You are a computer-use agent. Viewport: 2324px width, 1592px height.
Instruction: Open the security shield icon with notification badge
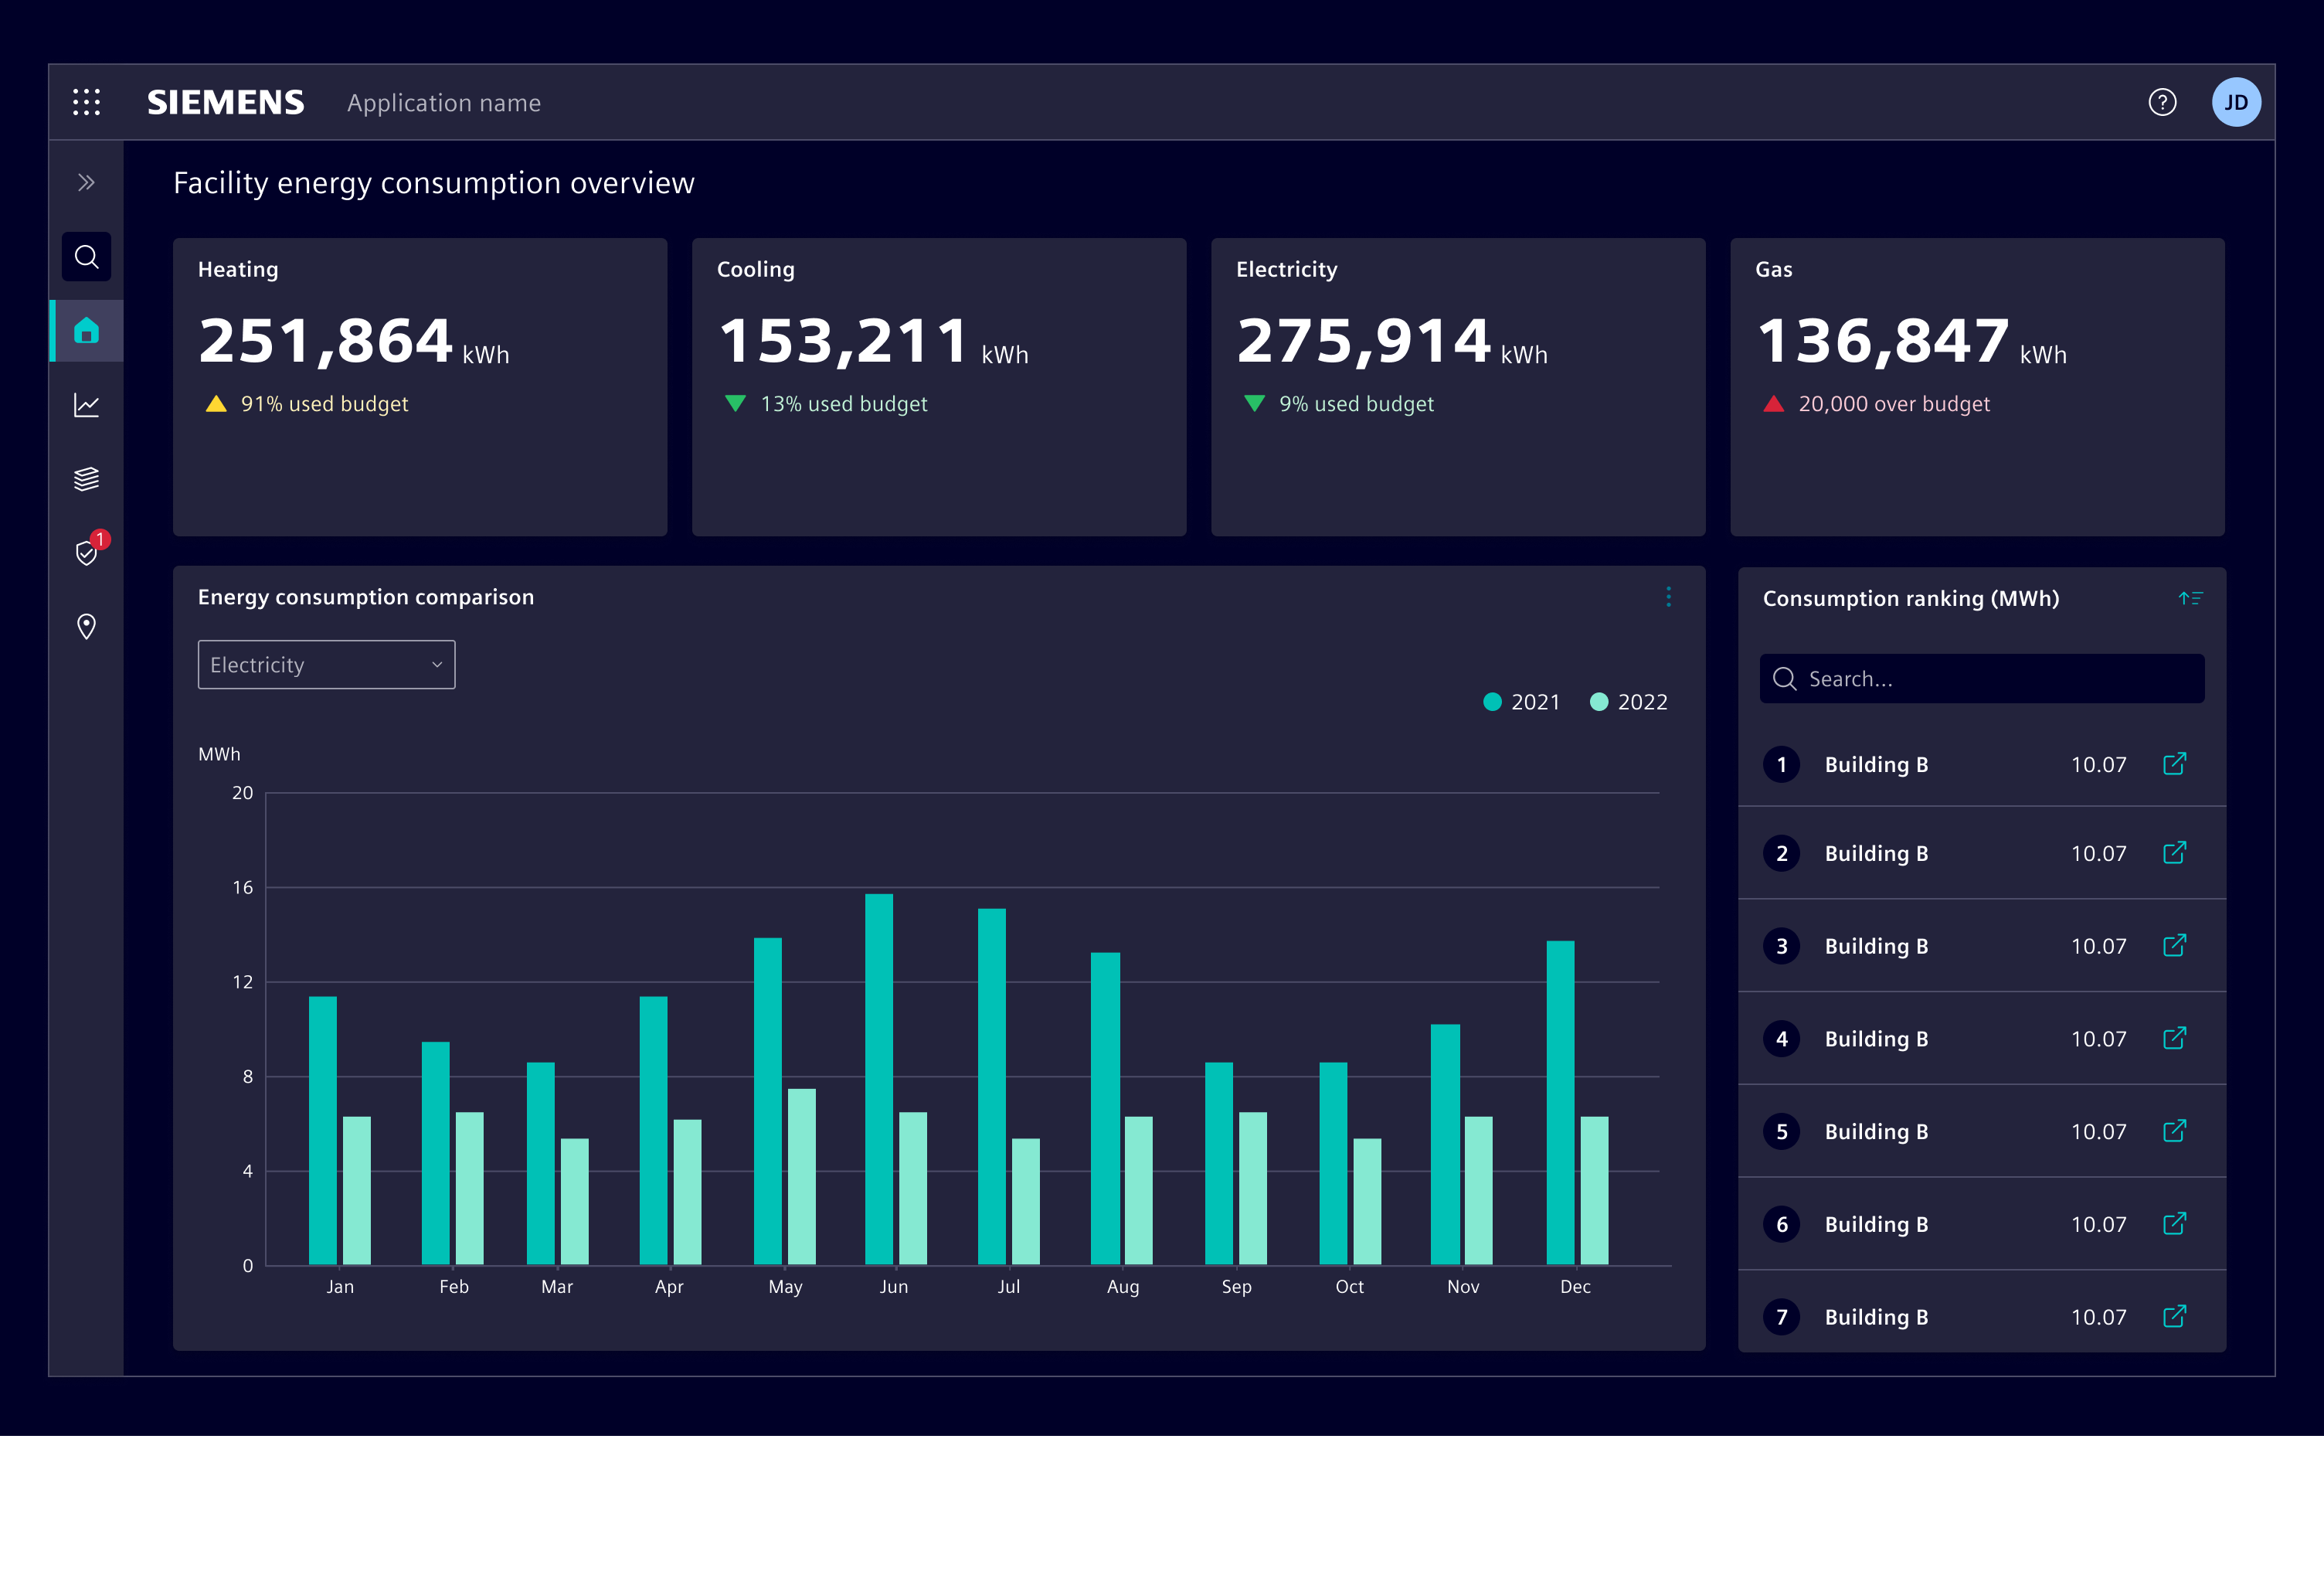86,553
